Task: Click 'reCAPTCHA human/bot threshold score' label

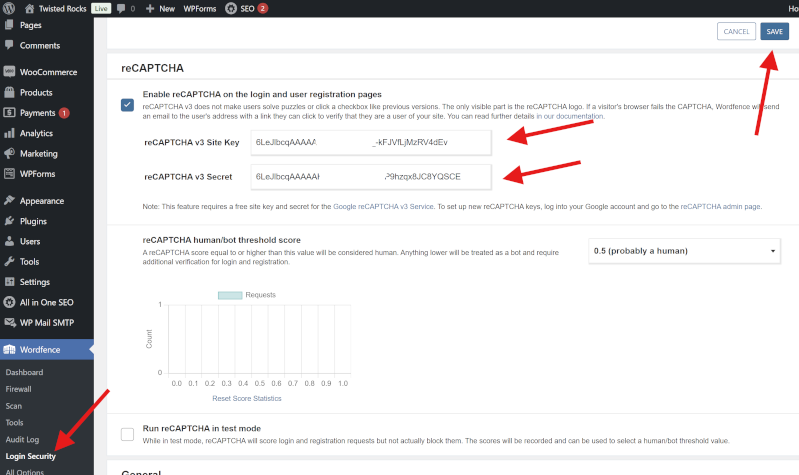Action: pos(222,240)
